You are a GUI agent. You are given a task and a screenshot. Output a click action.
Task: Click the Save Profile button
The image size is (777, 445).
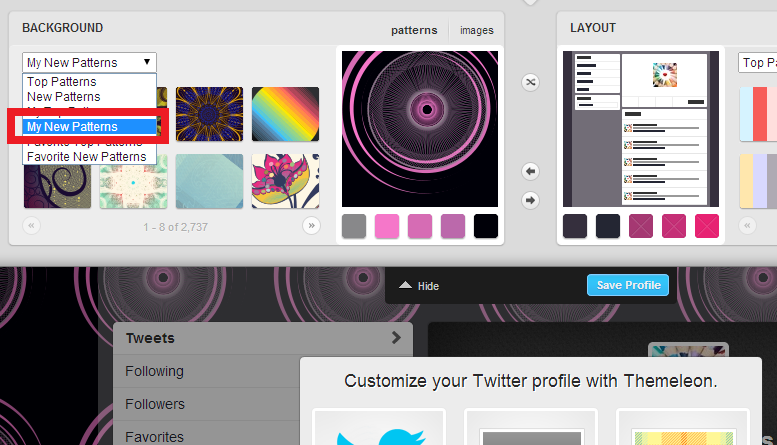tap(628, 285)
